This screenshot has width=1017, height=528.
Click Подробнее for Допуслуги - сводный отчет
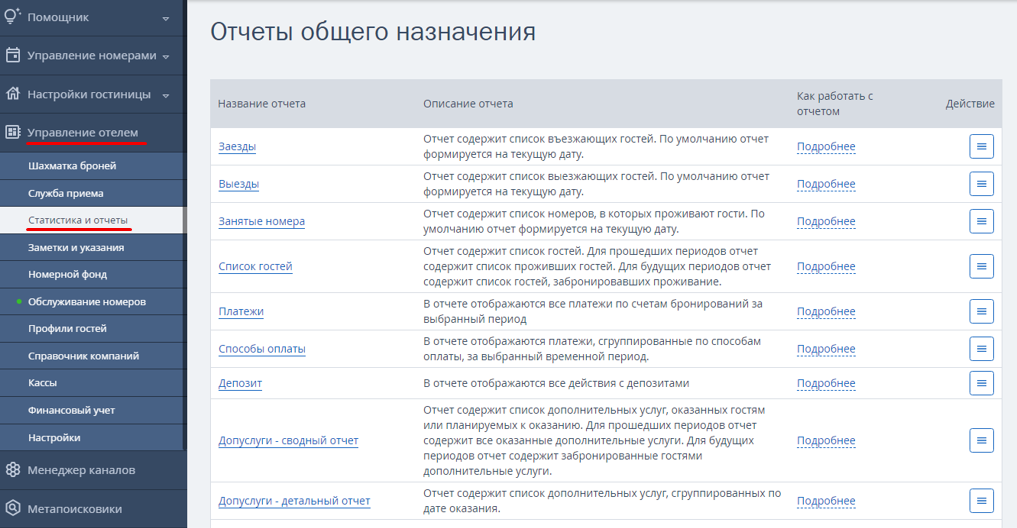coord(826,440)
